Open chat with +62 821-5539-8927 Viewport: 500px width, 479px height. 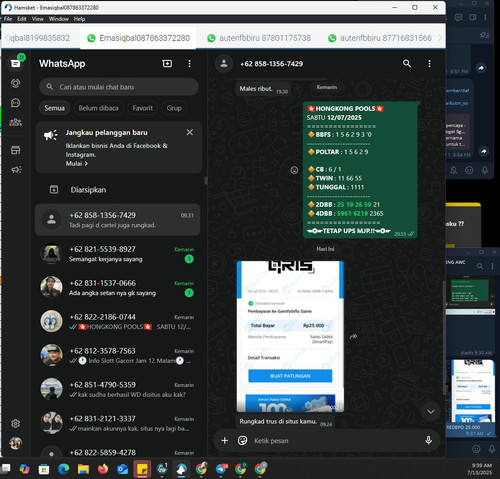pos(118,254)
